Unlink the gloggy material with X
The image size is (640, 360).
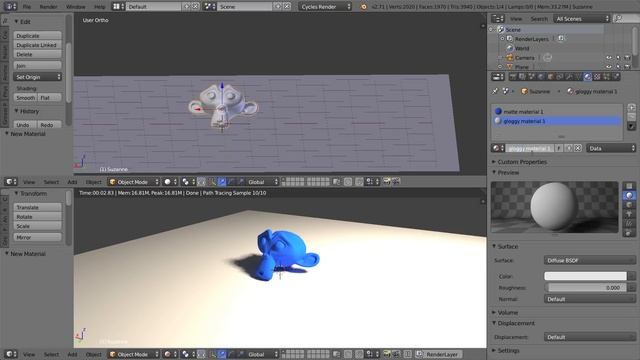point(578,148)
